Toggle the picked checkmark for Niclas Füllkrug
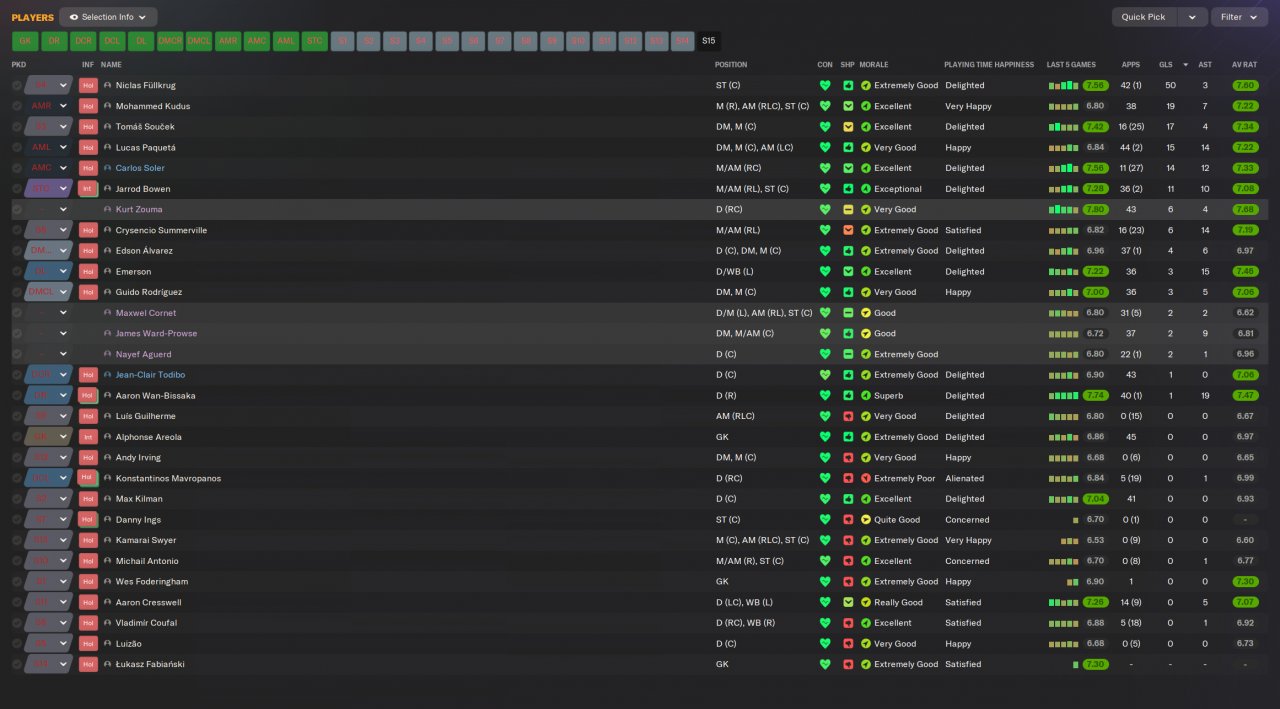 (x=17, y=85)
